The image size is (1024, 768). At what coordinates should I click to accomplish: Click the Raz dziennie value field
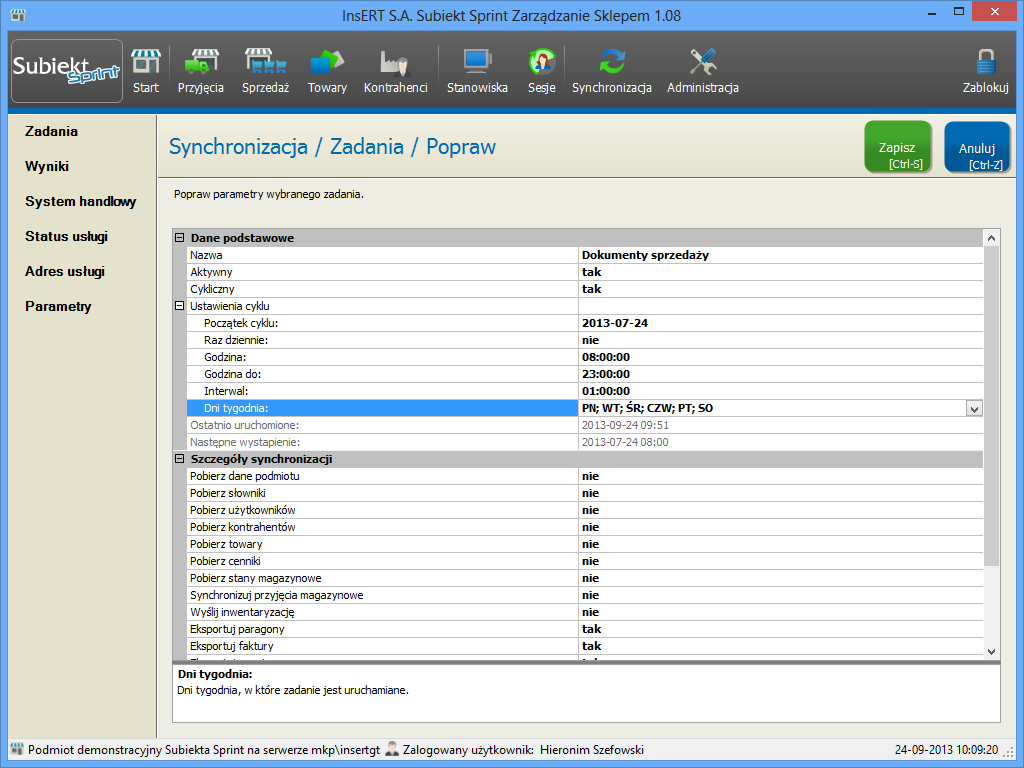tap(780, 340)
